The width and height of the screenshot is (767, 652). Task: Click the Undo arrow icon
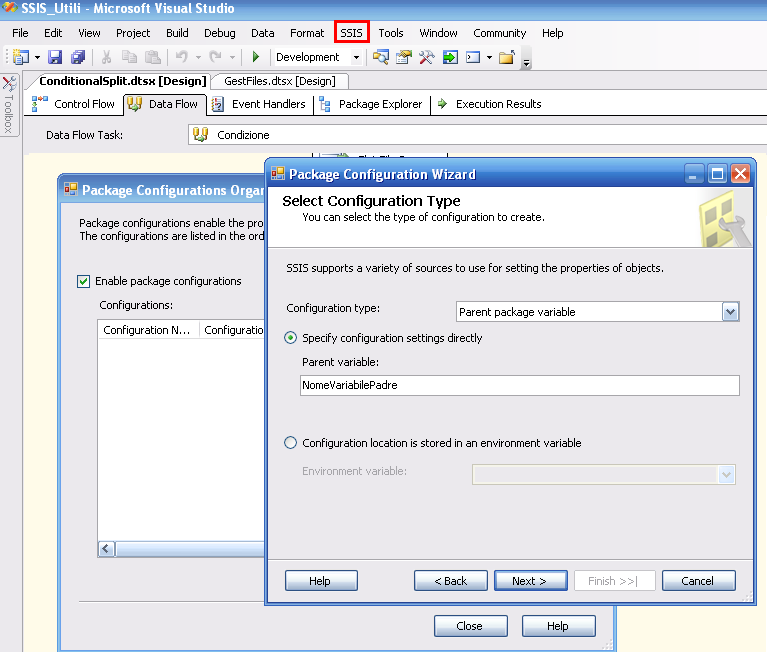pos(182,57)
